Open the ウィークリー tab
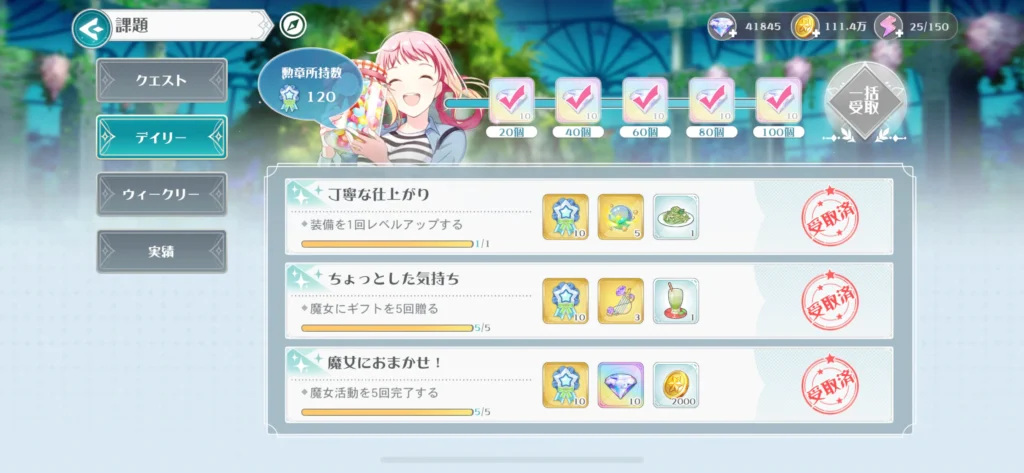The width and height of the screenshot is (1024, 473). 162,194
